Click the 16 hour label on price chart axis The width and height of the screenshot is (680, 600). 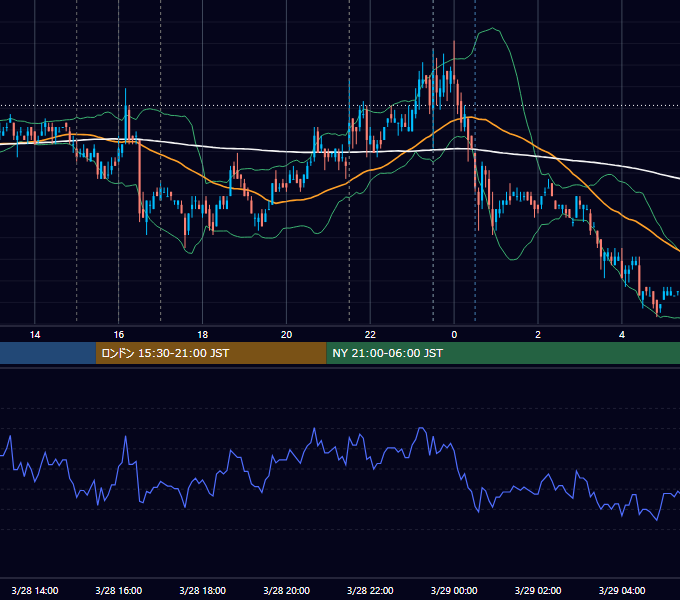click(118, 335)
